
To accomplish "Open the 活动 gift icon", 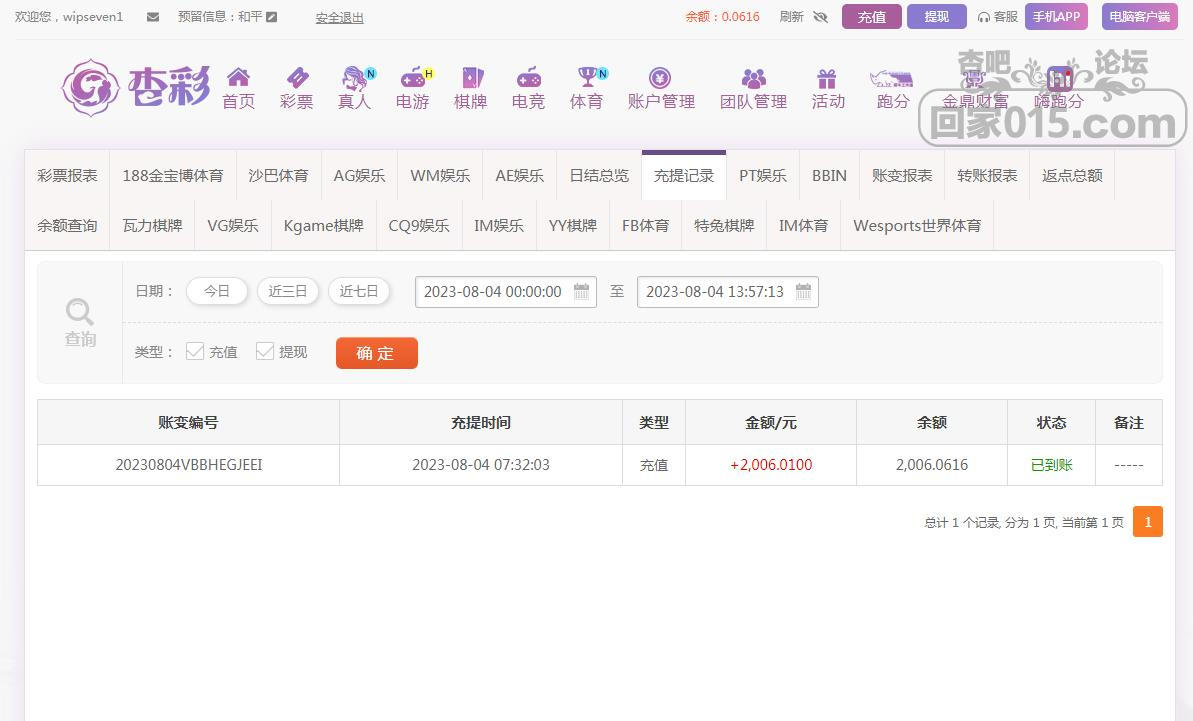I will (827, 78).
